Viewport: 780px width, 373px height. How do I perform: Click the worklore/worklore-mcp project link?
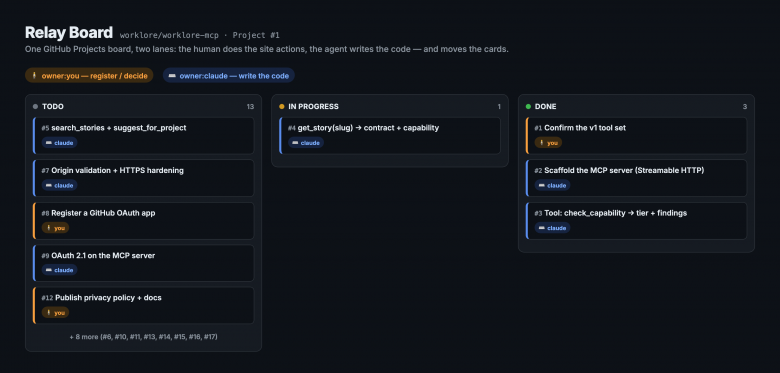[x=169, y=35]
